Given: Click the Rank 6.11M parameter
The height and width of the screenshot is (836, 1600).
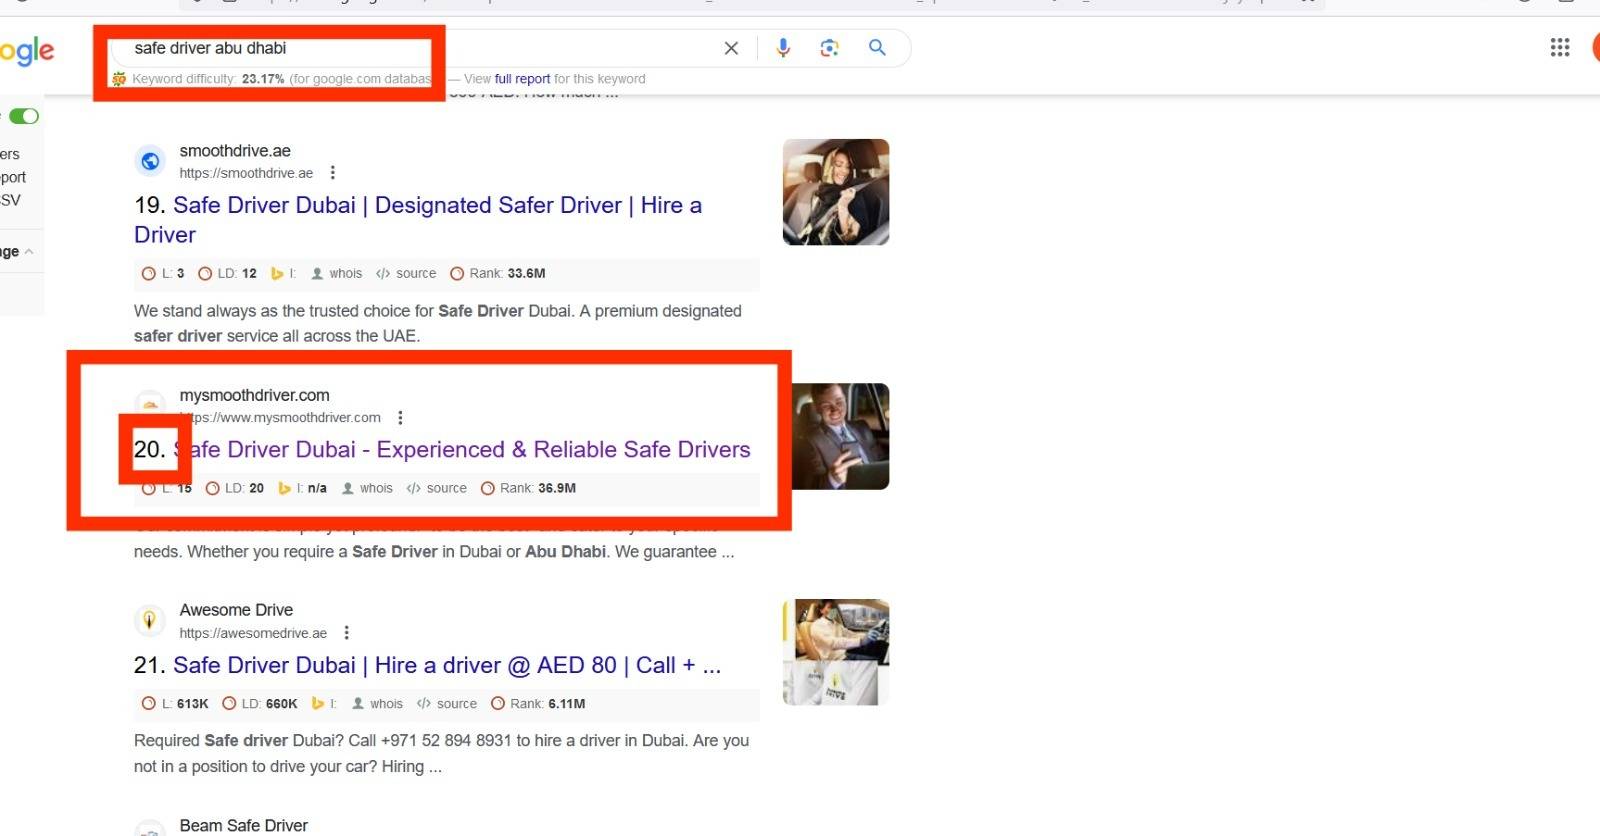Looking at the screenshot, I should tap(538, 704).
